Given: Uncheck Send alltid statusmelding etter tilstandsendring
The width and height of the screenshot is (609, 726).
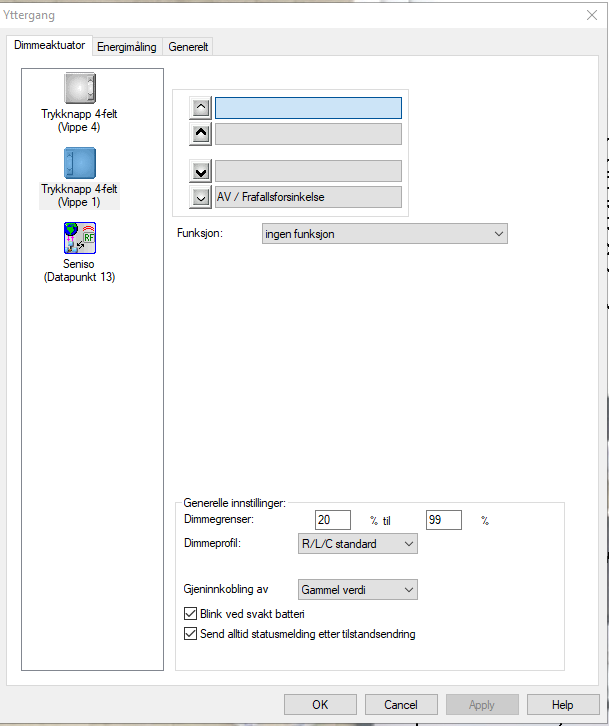Looking at the screenshot, I should pyautogui.click(x=192, y=634).
